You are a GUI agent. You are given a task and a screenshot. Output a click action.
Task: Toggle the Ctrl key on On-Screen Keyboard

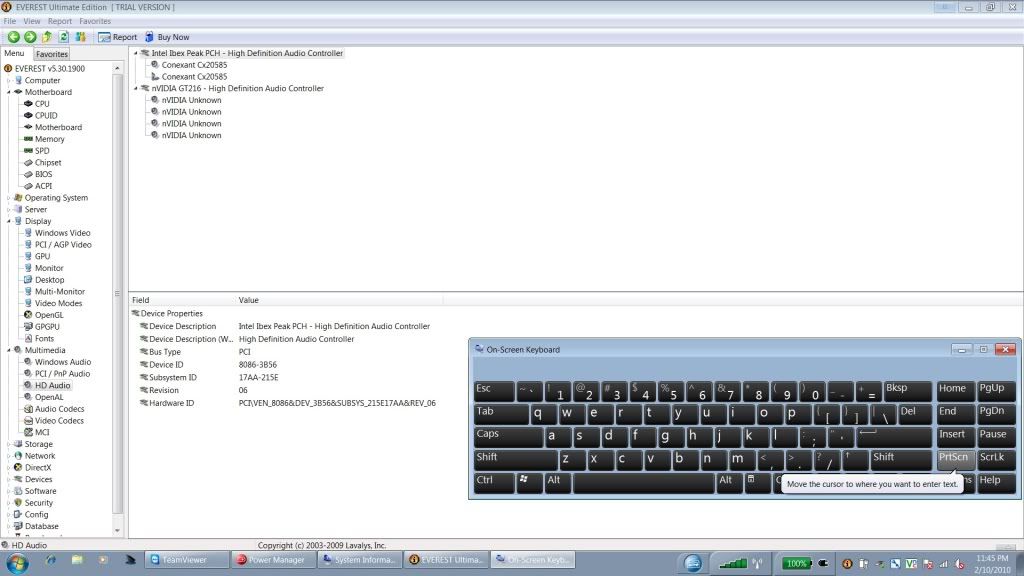pos(494,482)
